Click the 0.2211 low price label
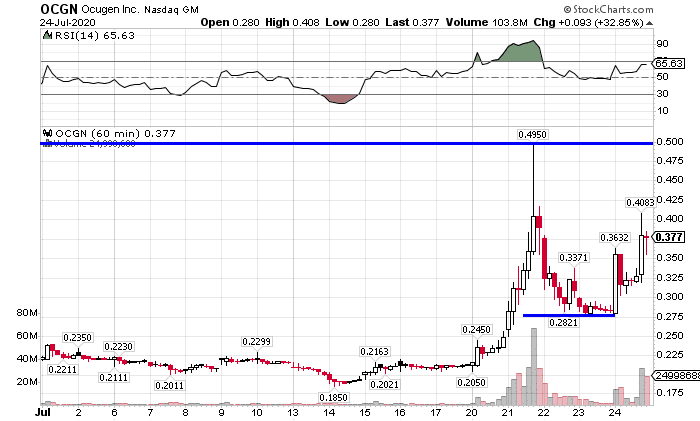This screenshot has width=700, height=421. point(62,370)
